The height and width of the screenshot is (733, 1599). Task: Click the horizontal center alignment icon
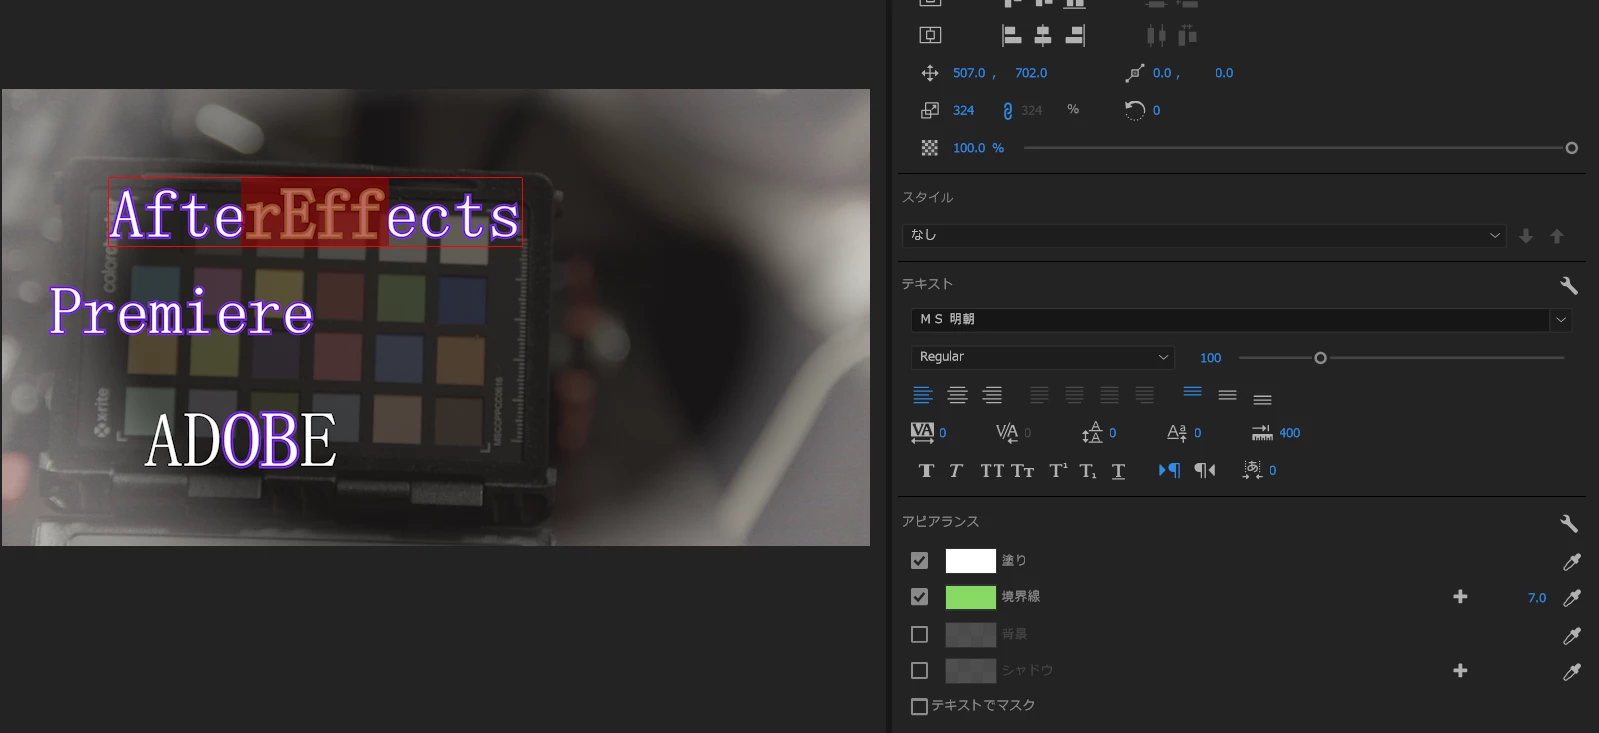point(1043,36)
